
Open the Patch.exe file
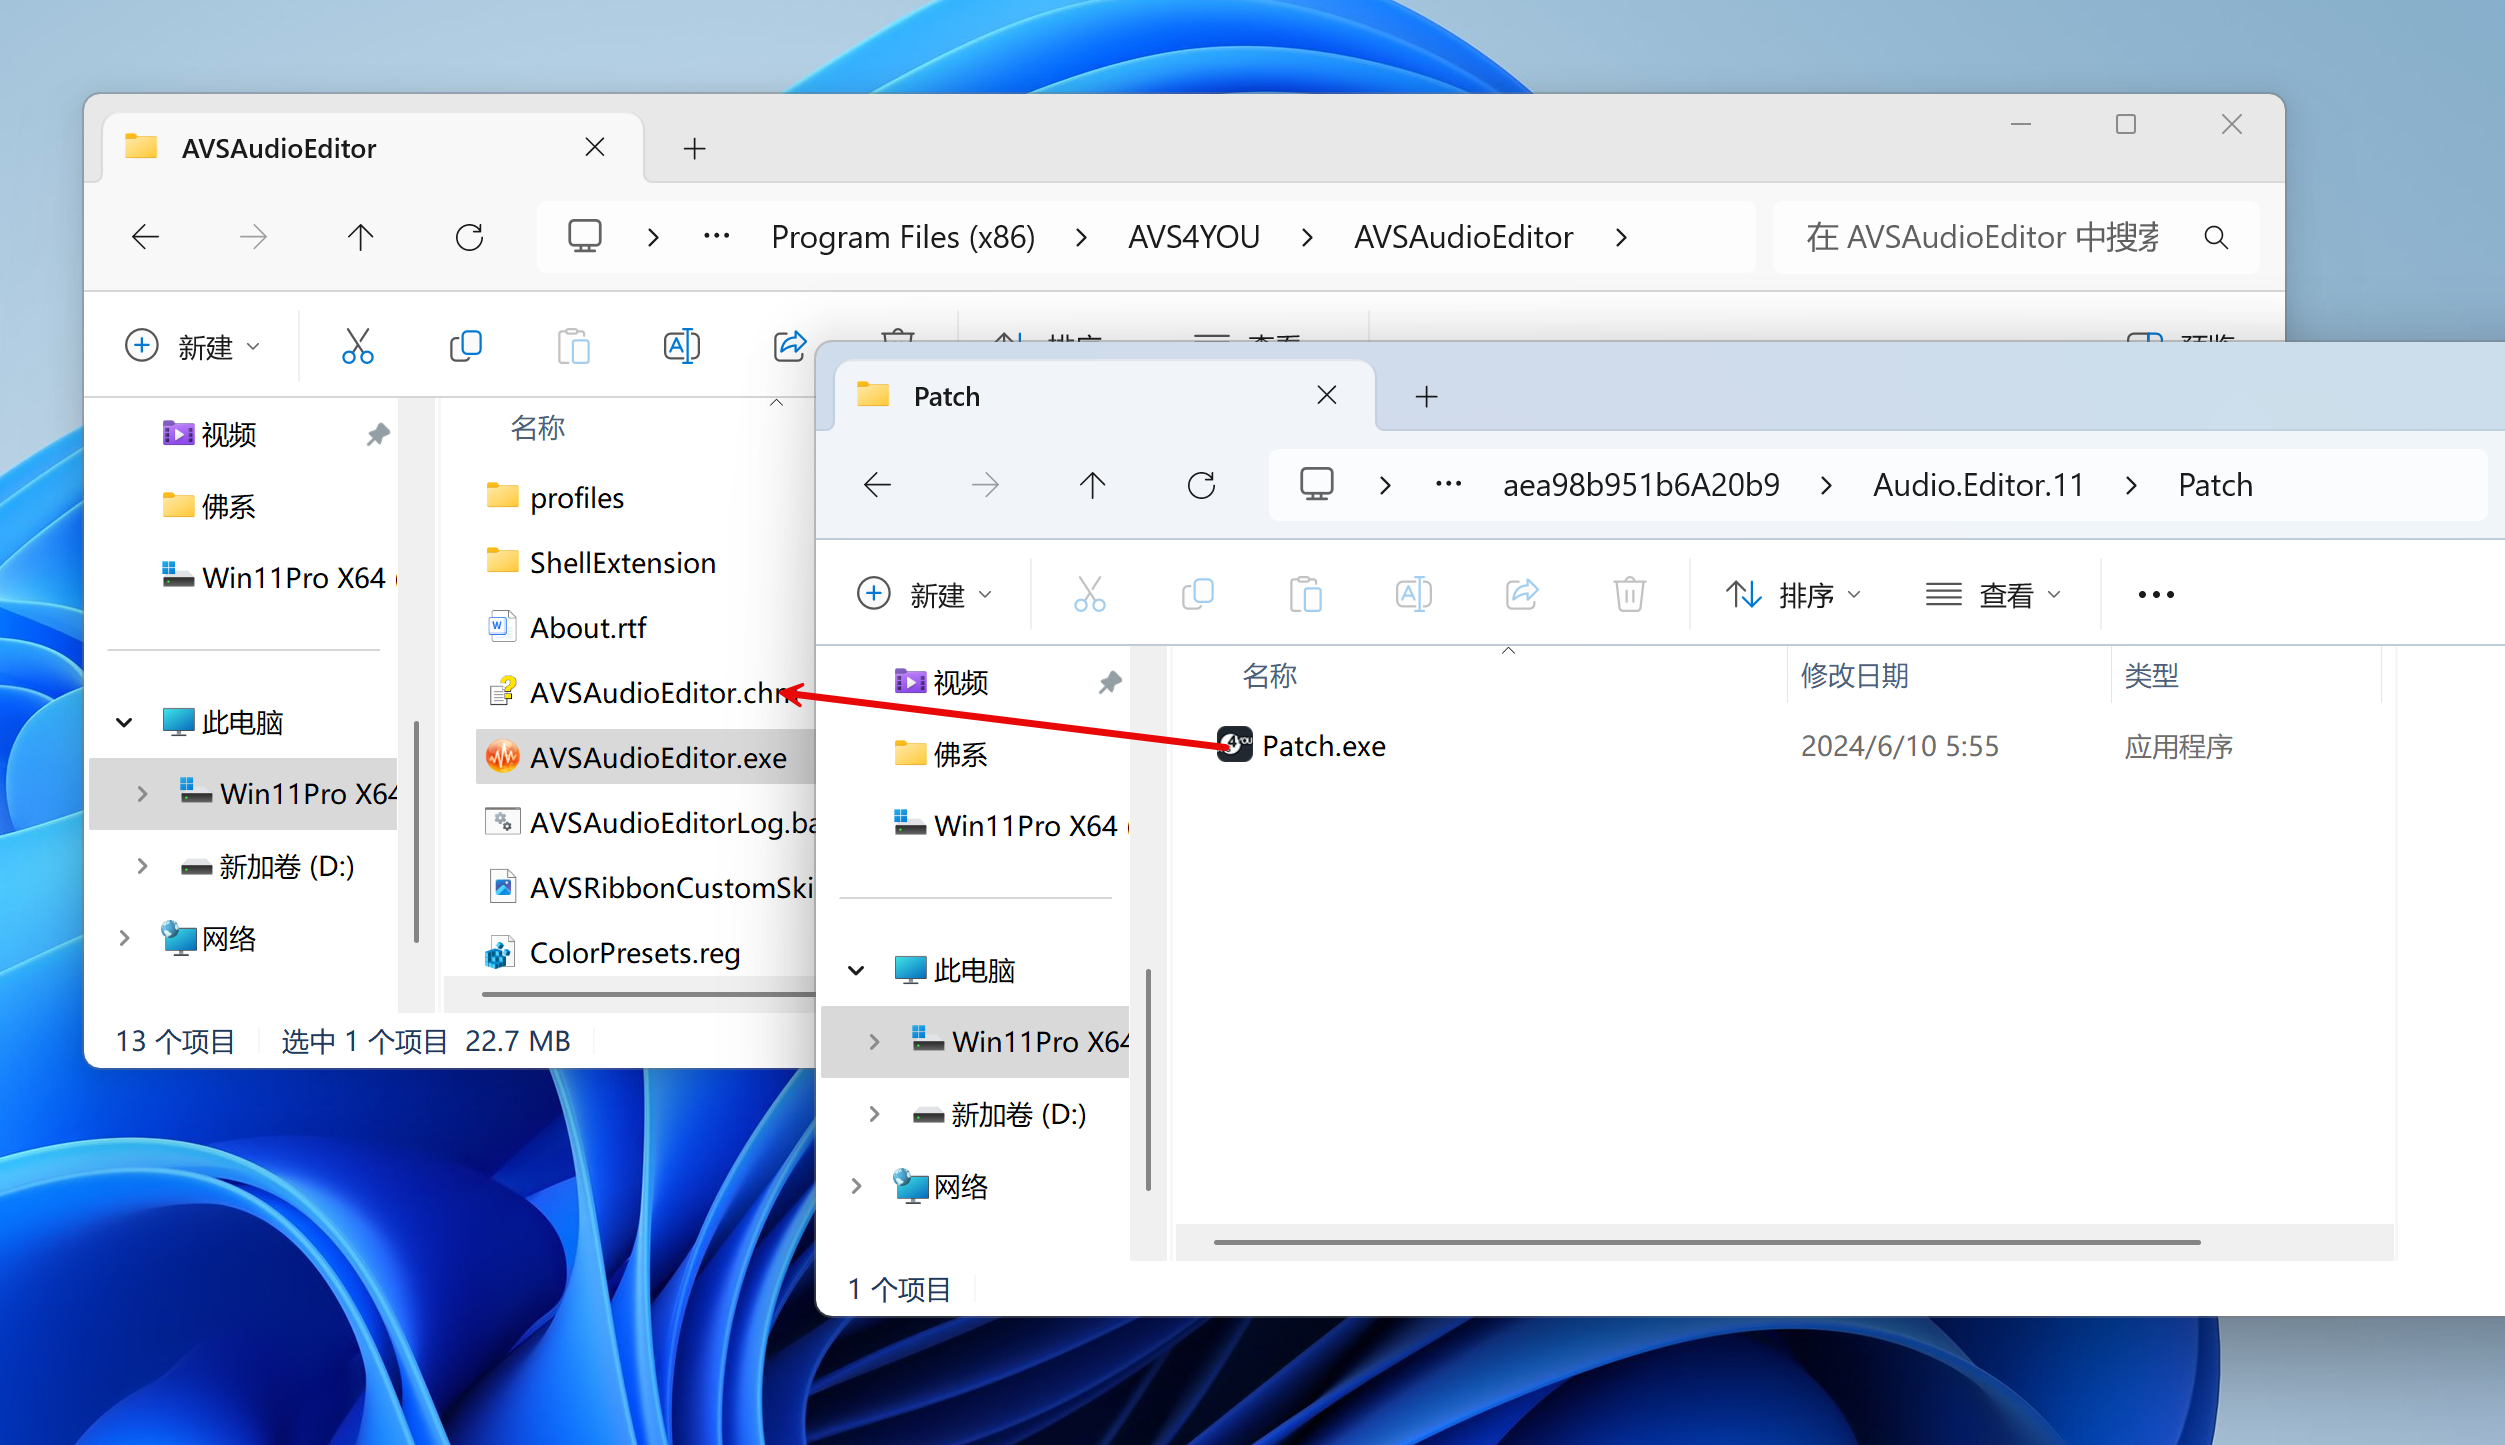coord(1322,746)
